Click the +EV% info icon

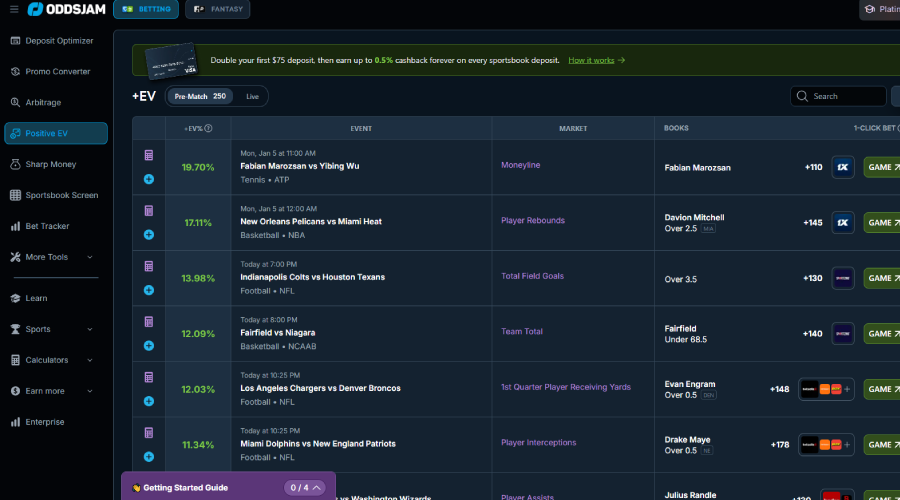pos(208,129)
